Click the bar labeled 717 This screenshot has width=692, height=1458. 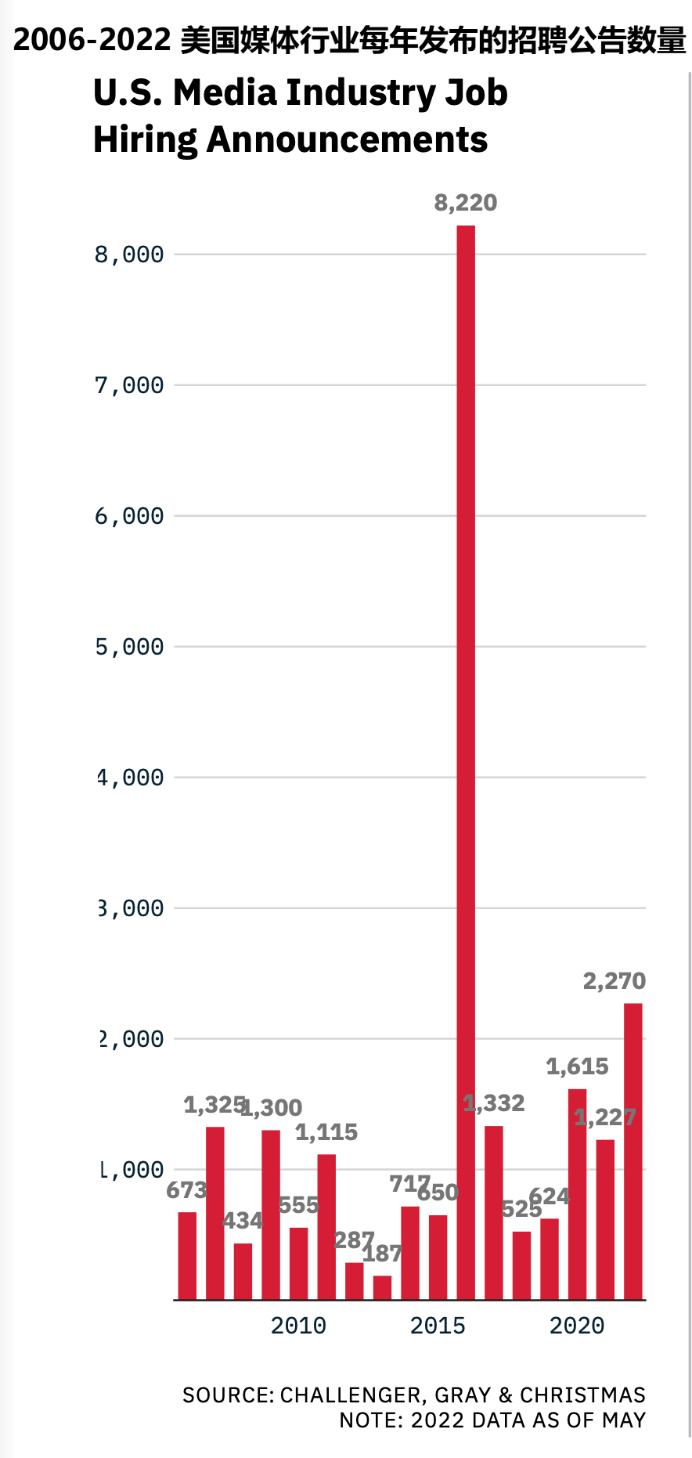410,1253
